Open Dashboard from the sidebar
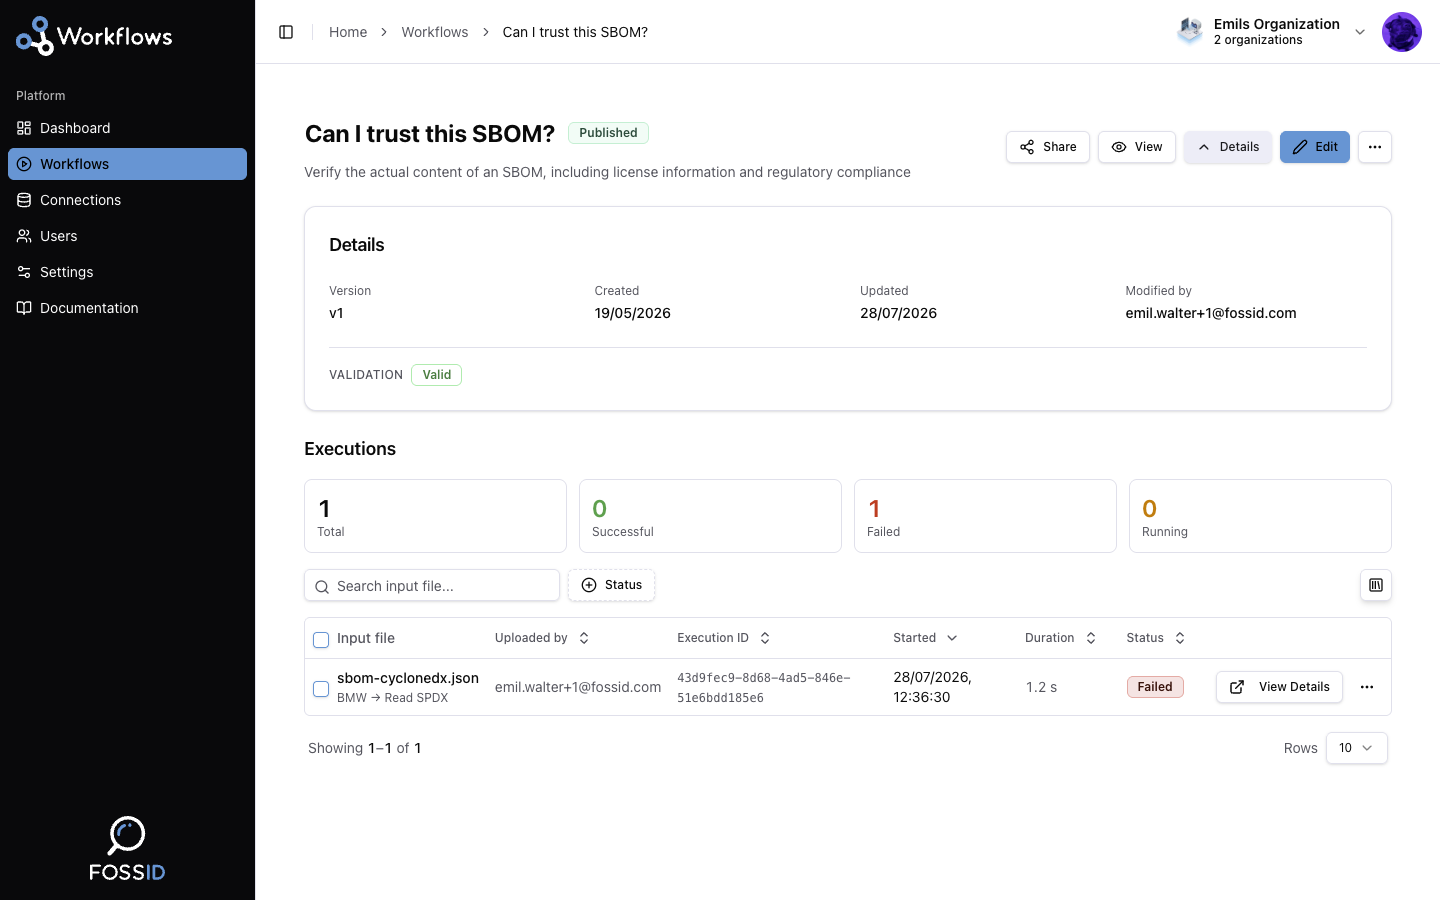This screenshot has height=900, width=1440. coord(127,128)
